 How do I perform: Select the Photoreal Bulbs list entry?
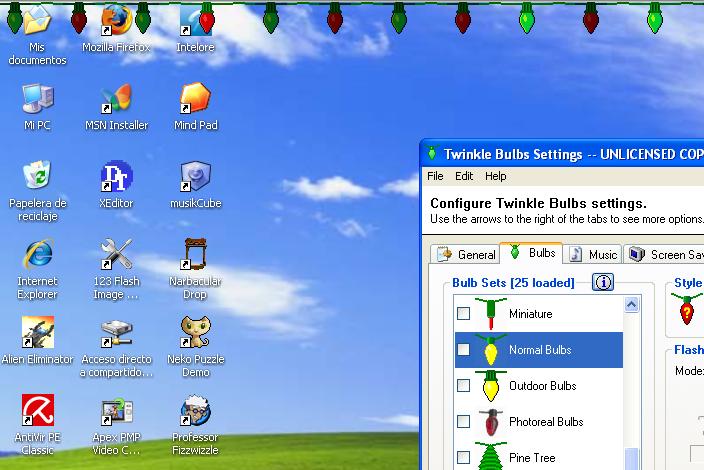(539, 422)
